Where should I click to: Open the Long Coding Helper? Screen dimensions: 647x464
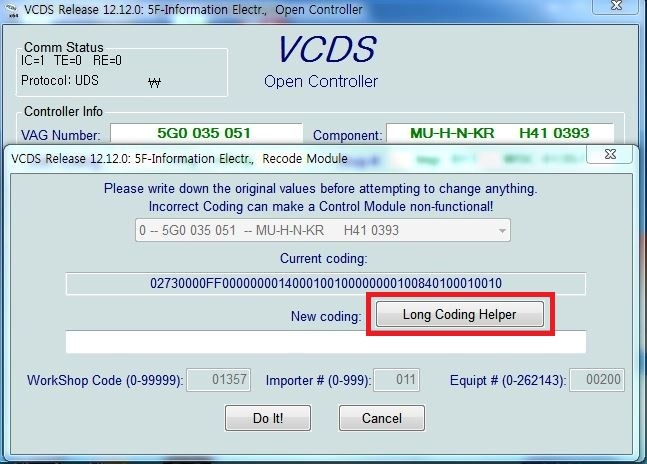tap(460, 314)
